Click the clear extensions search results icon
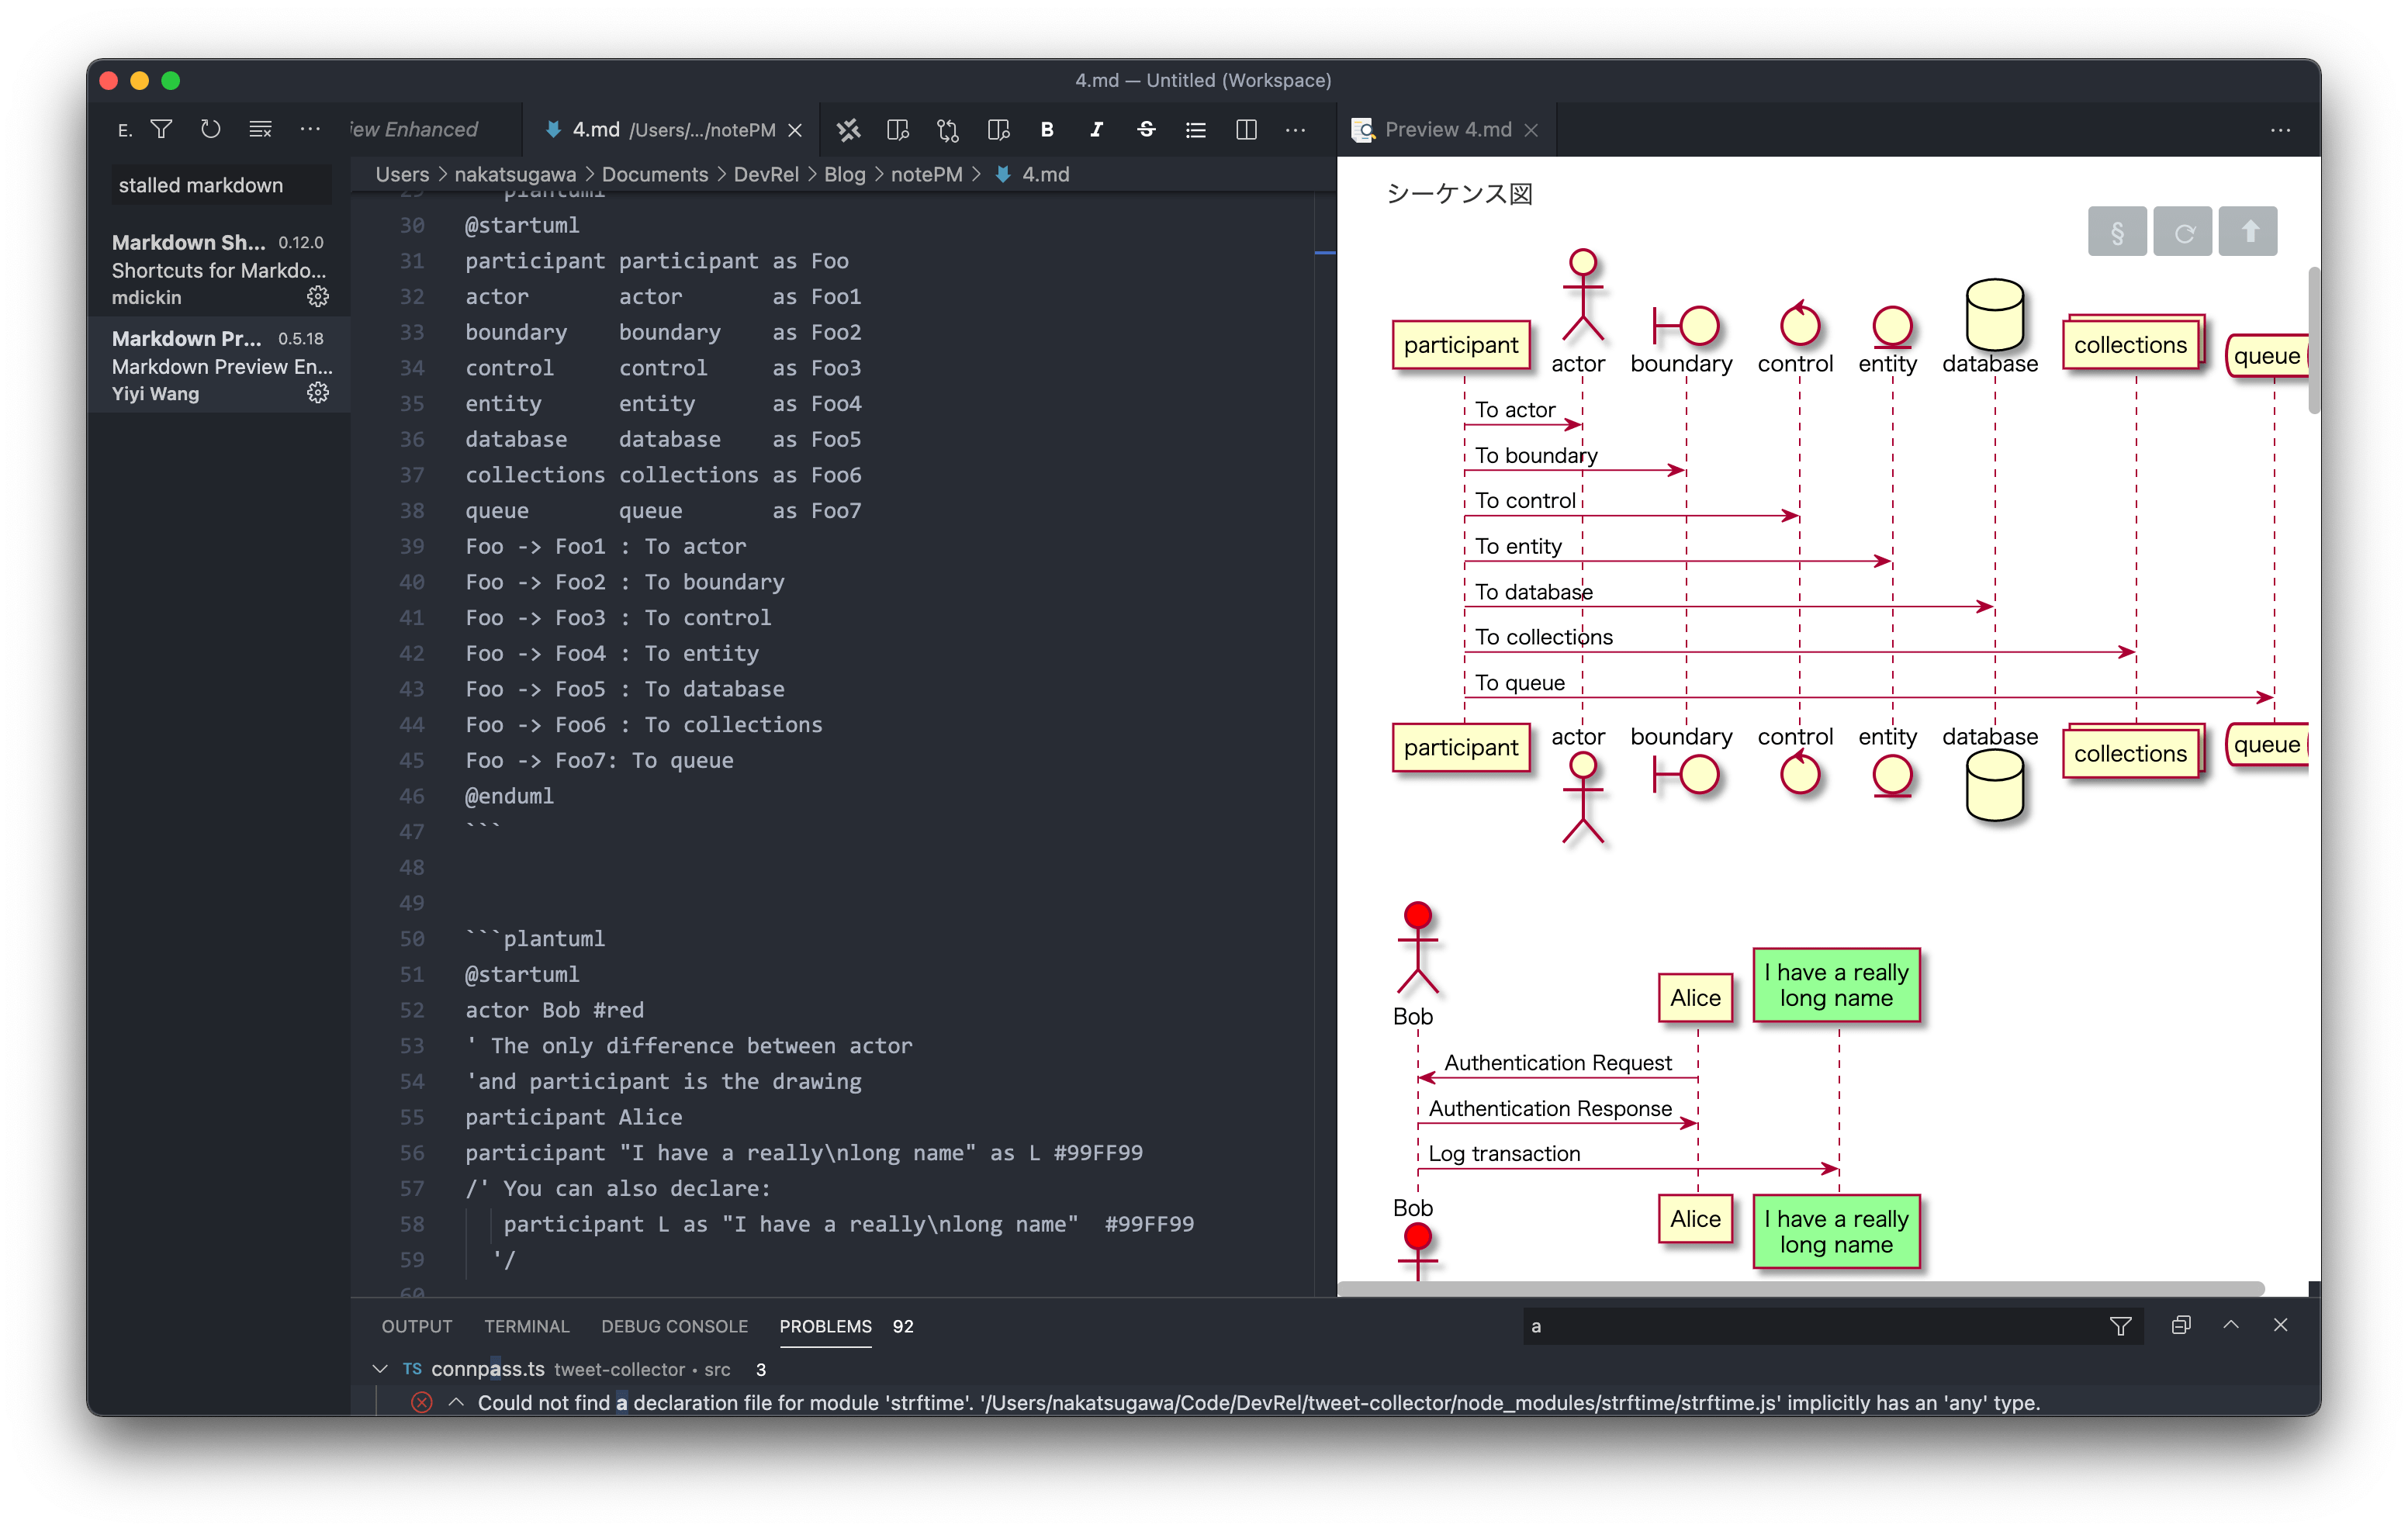Viewport: 2408px width, 1531px height. [260, 129]
